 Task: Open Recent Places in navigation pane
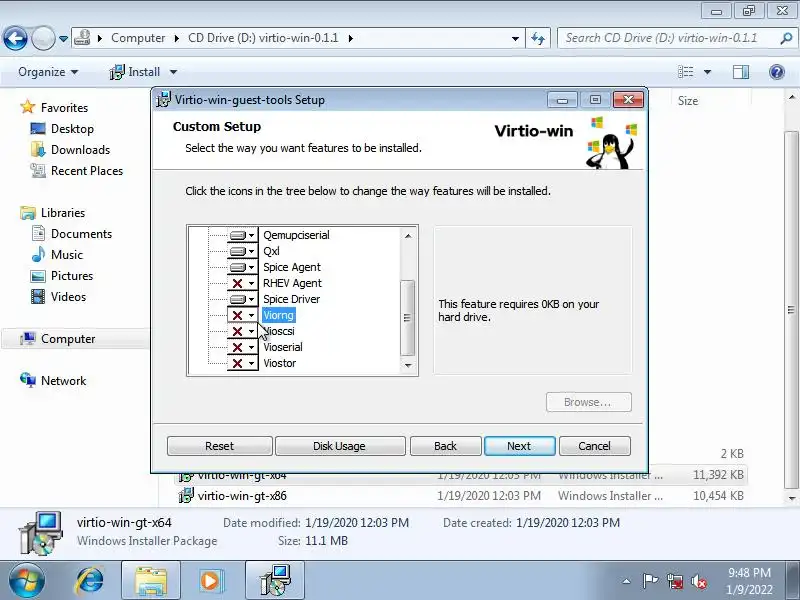coord(87,170)
